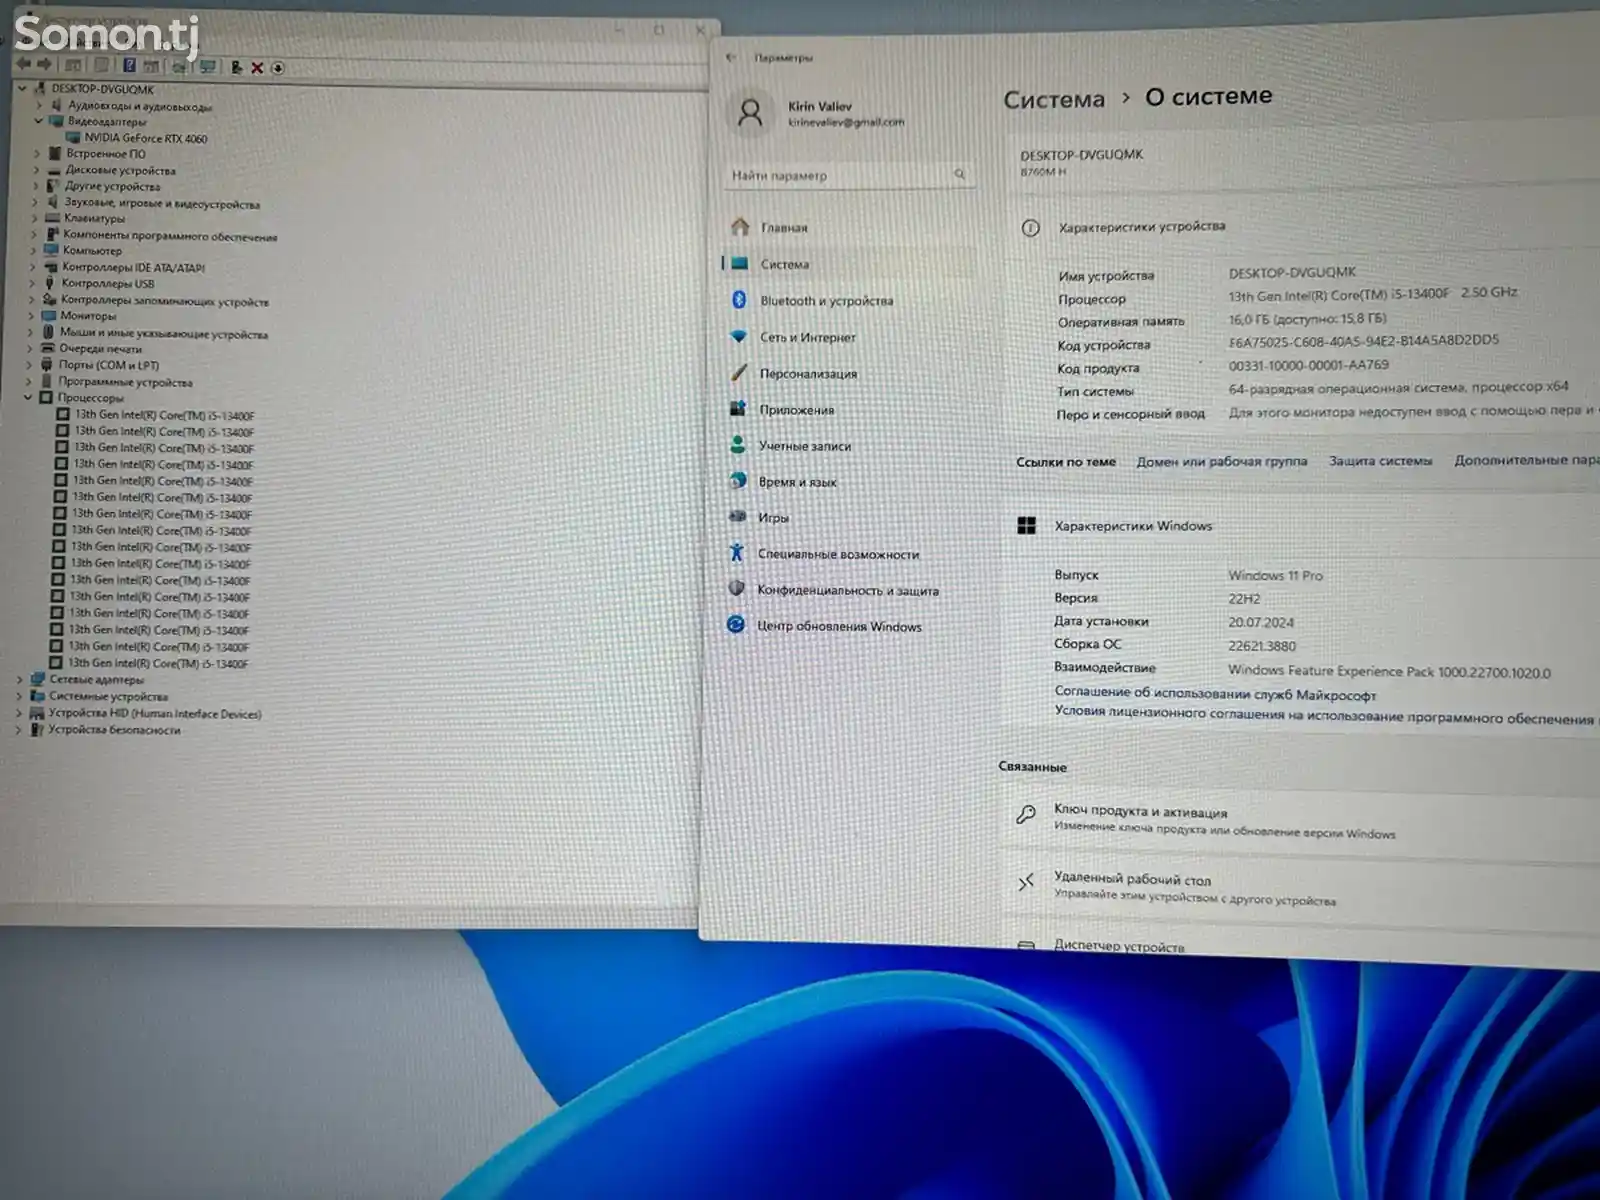
Task: Click the Главная home icon in Settings
Action: [x=740, y=227]
